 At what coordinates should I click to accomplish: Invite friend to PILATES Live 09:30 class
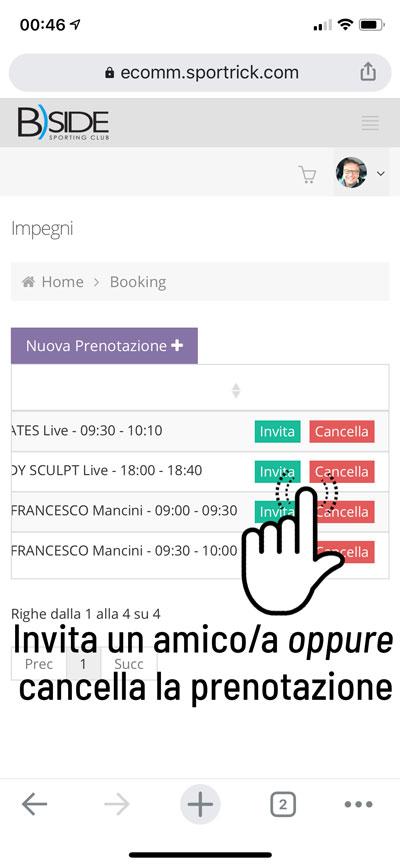[x=277, y=431]
